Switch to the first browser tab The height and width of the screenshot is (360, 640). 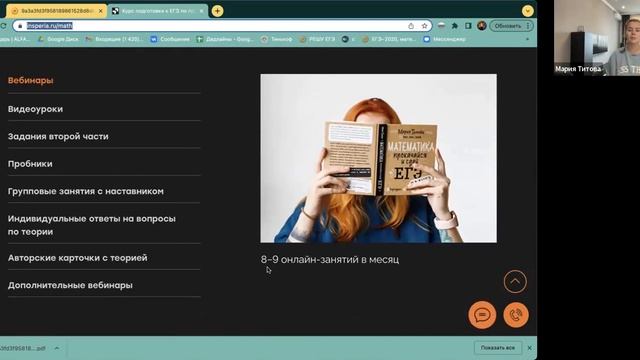coord(56,11)
